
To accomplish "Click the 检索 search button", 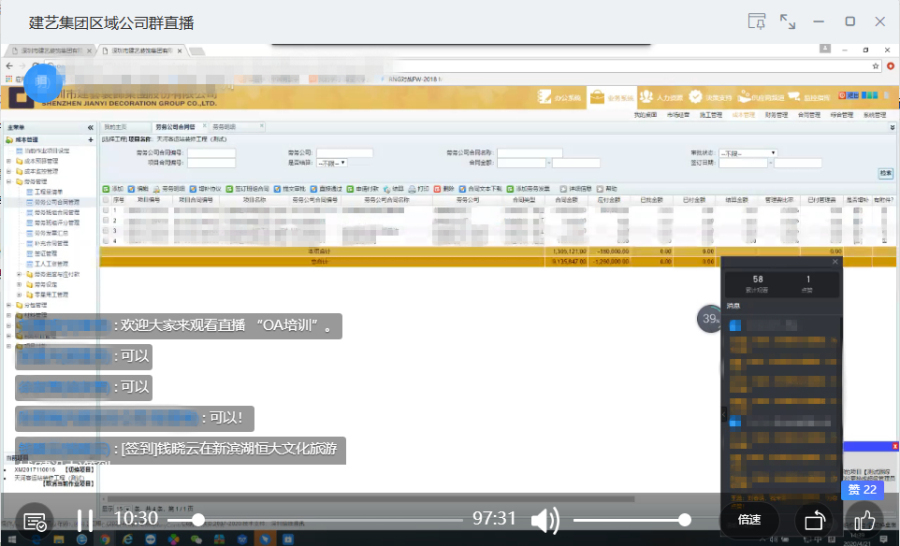I will pos(885,173).
